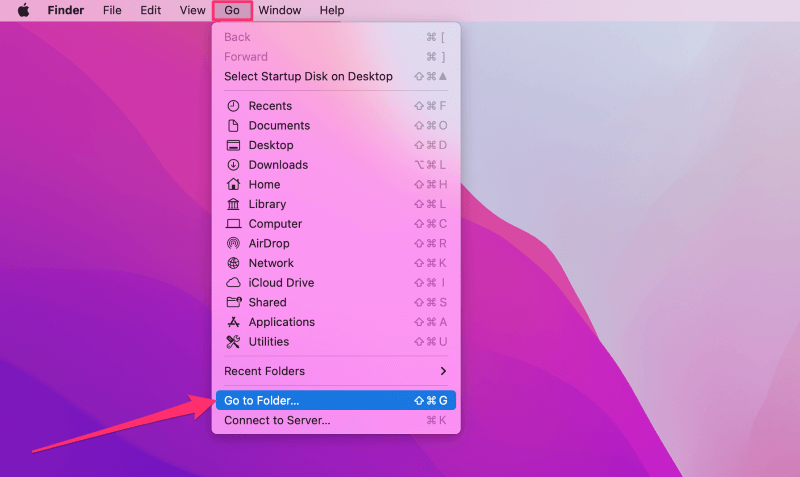Select the Utilities label
Viewport: 800px width, 477px height.
268,342
